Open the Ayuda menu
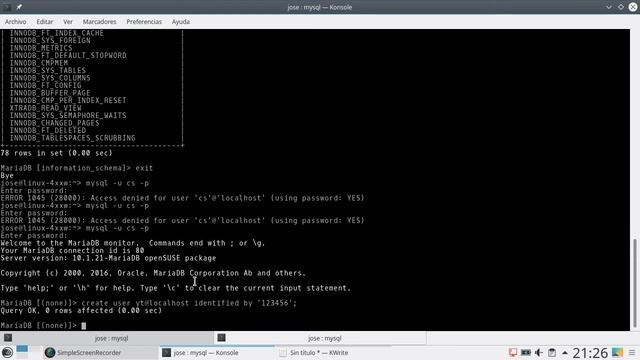 point(180,22)
